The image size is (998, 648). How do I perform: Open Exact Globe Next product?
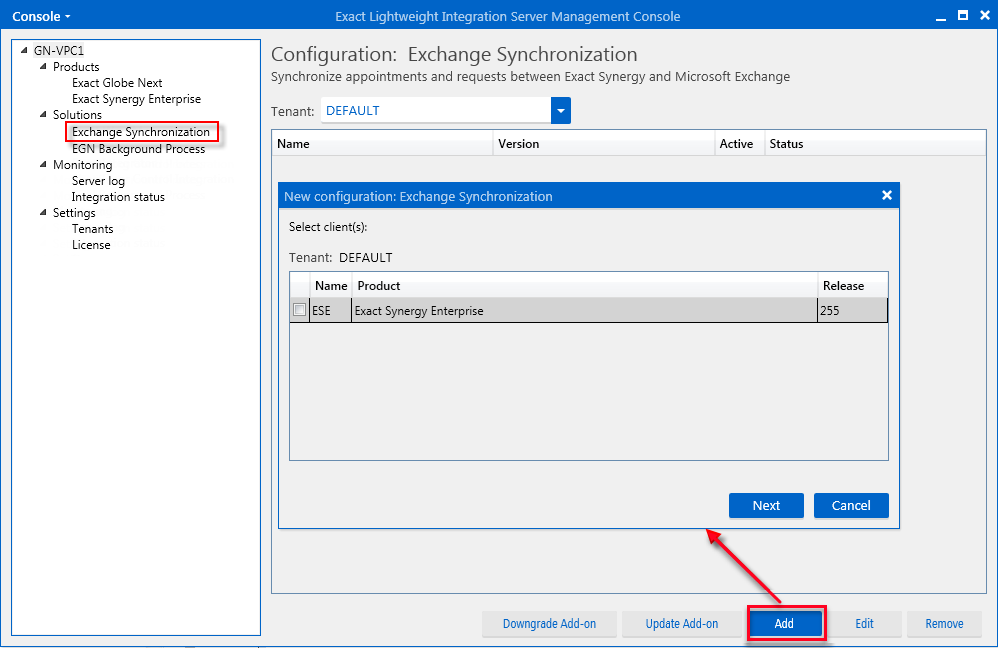click(117, 83)
